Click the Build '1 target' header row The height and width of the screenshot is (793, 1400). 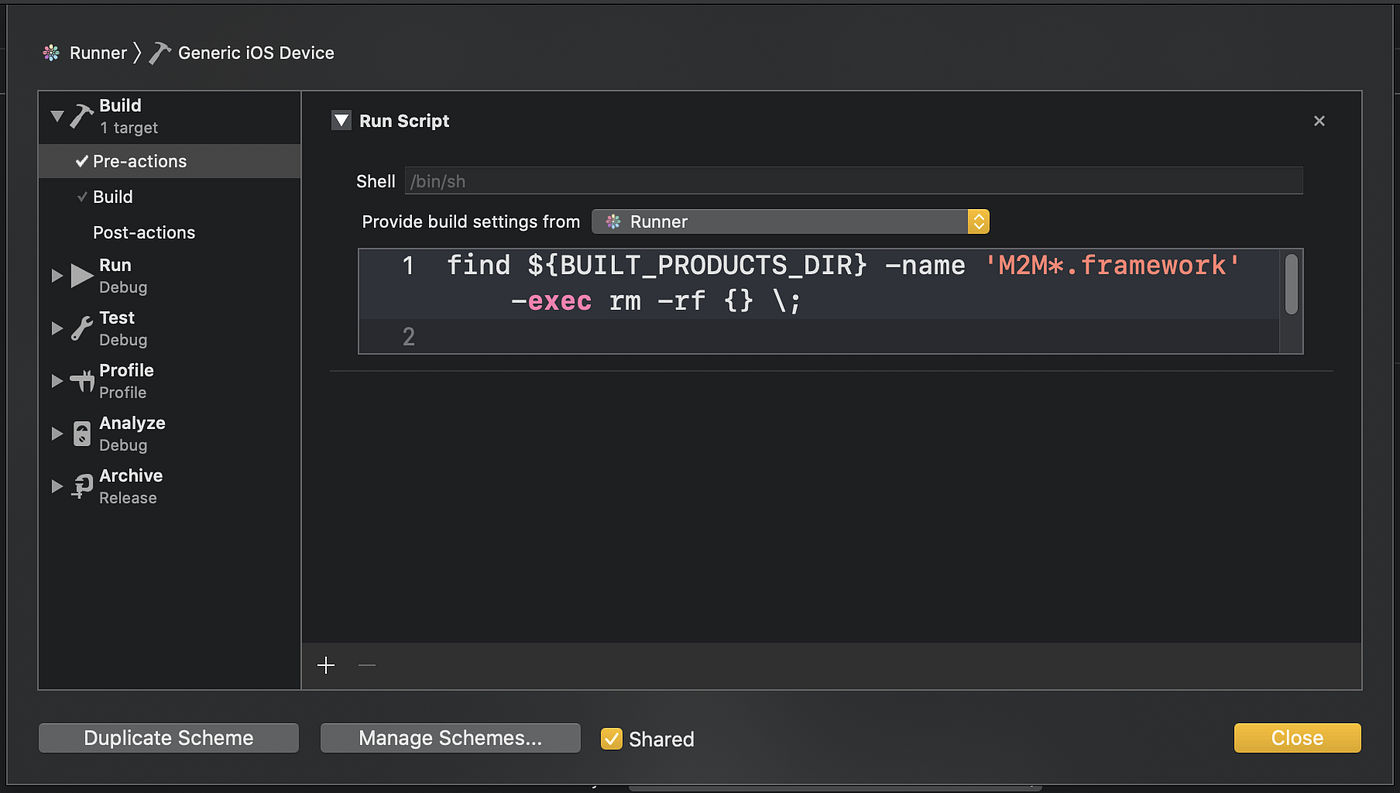pyautogui.click(x=170, y=116)
